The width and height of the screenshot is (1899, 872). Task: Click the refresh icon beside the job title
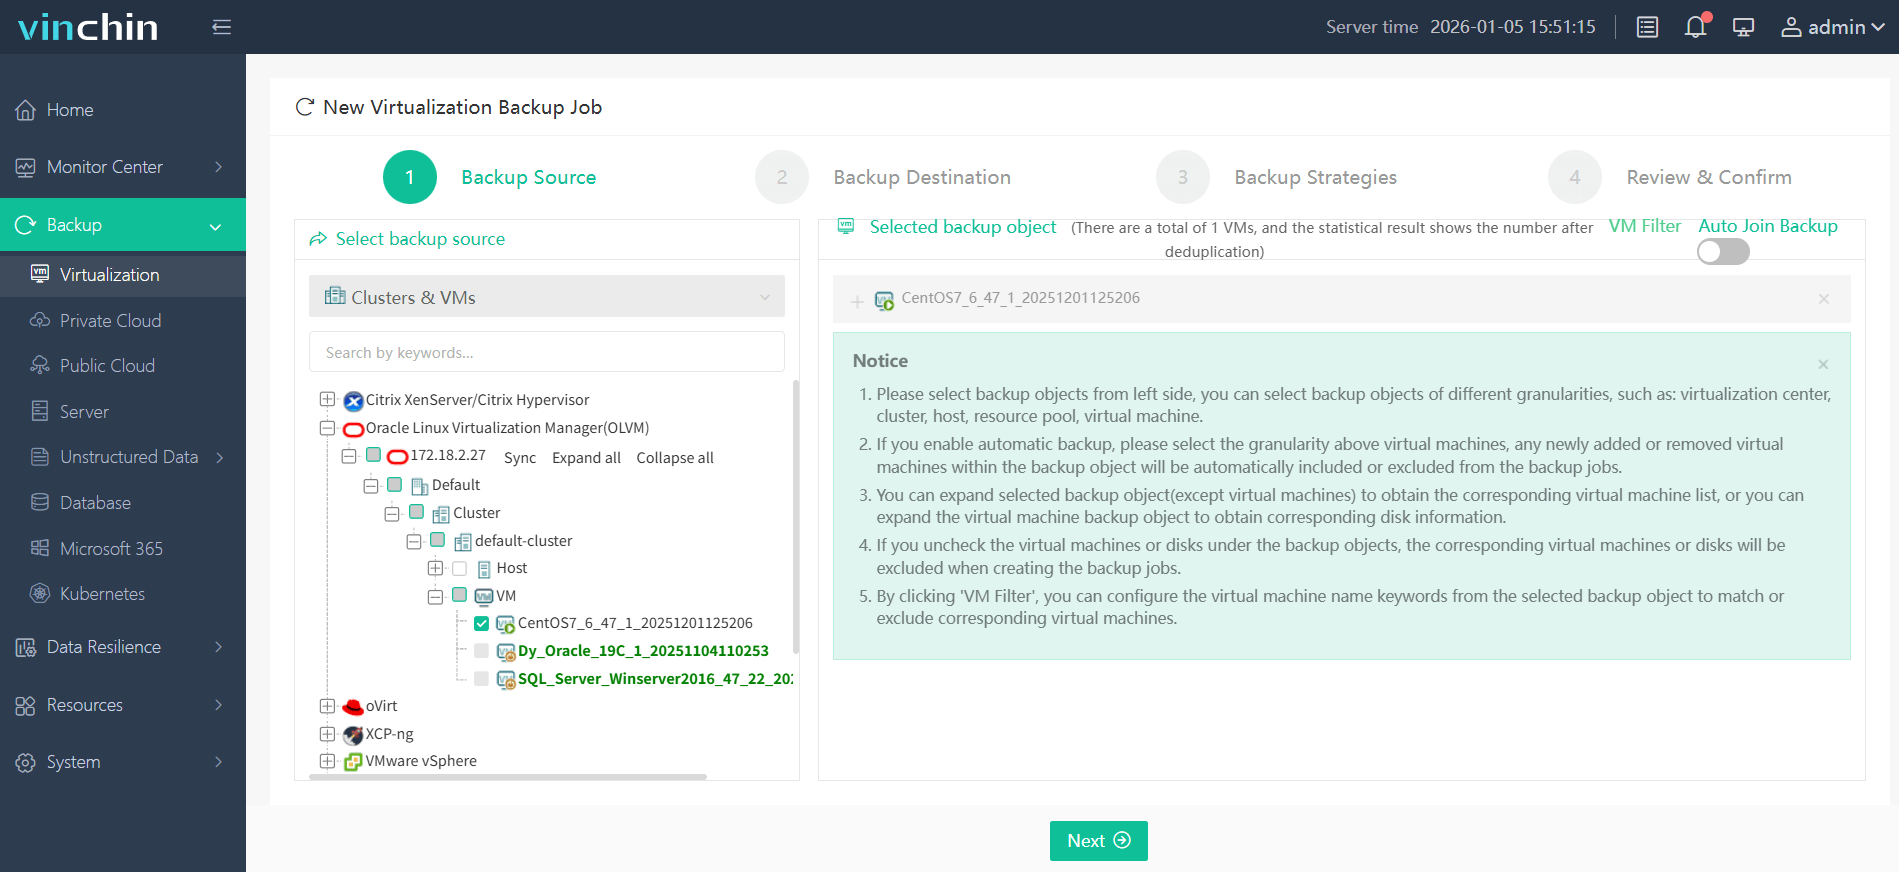coord(305,107)
